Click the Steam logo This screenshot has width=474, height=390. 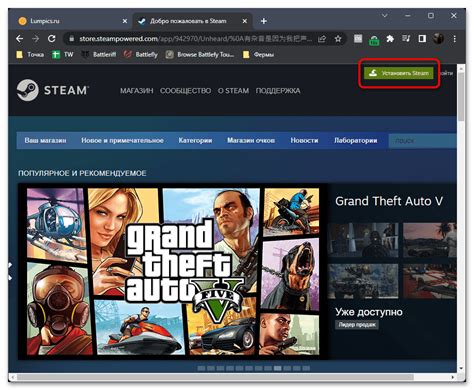53,90
